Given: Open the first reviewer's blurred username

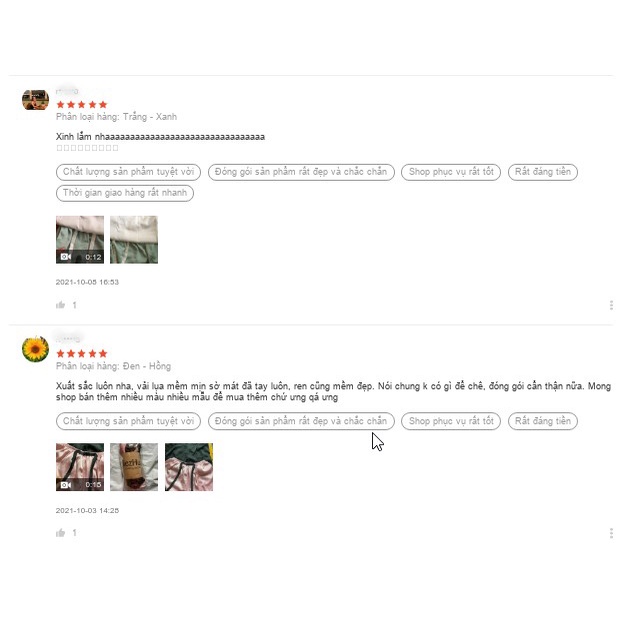Looking at the screenshot, I should (67, 91).
